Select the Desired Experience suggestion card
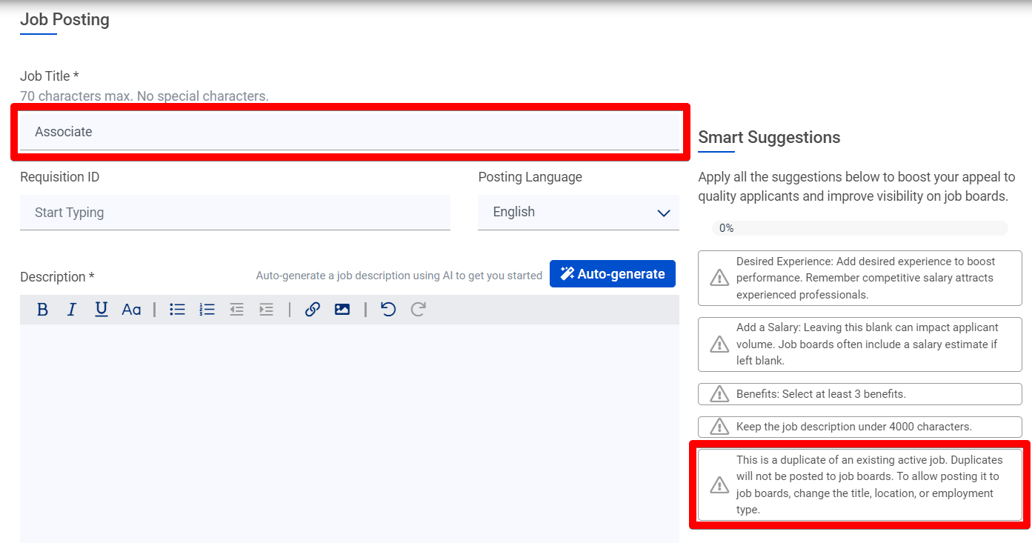 pyautogui.click(x=860, y=278)
